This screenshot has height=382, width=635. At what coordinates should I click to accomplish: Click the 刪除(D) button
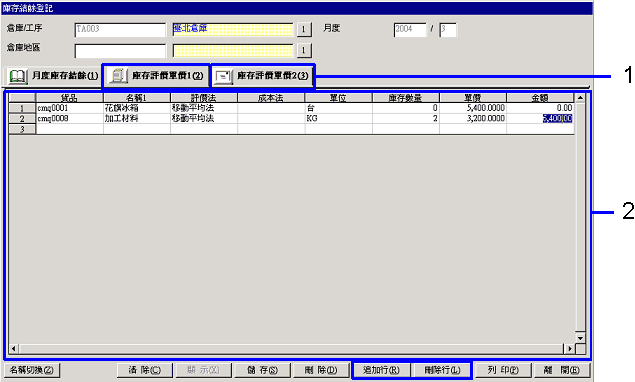click(321, 370)
